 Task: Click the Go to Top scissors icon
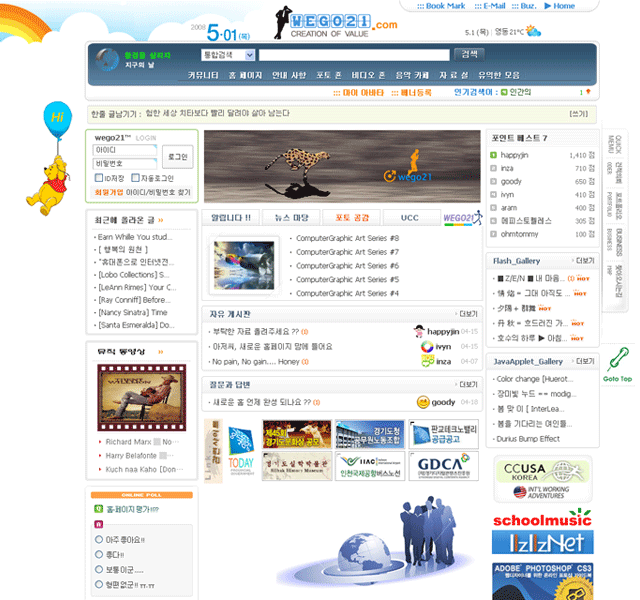pos(617,360)
